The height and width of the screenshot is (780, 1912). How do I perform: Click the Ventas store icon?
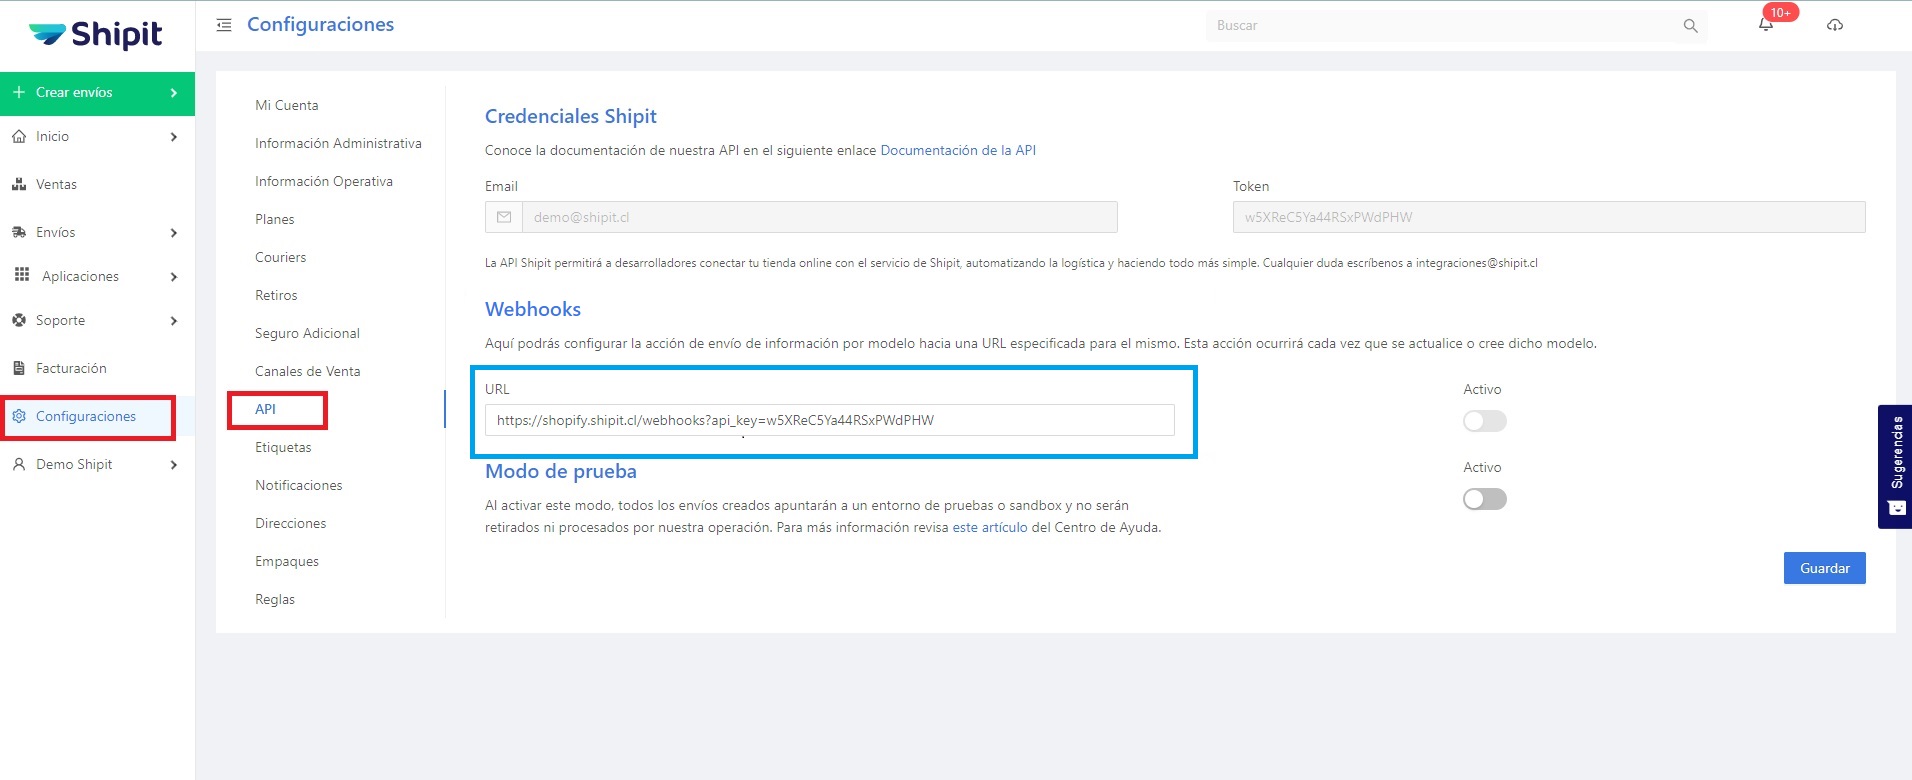pos(19,184)
